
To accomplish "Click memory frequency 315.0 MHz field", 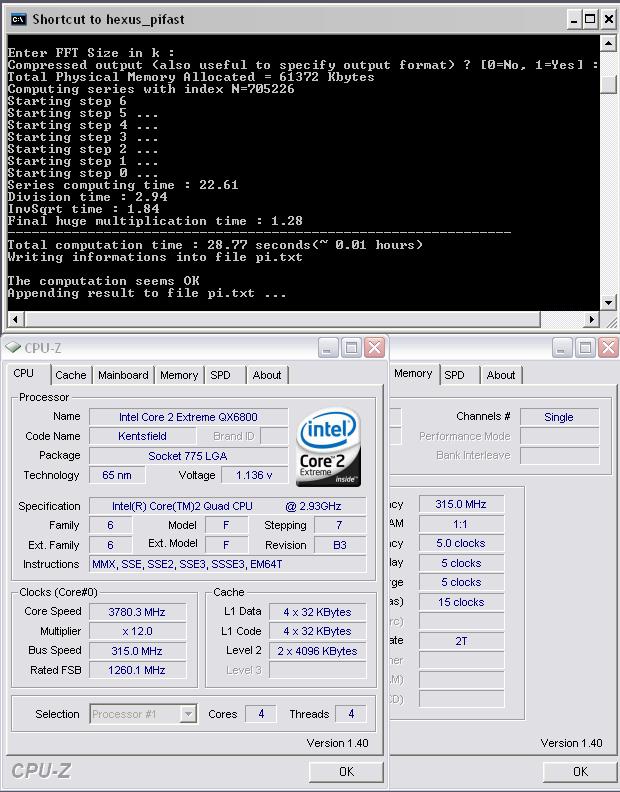I will [461, 504].
